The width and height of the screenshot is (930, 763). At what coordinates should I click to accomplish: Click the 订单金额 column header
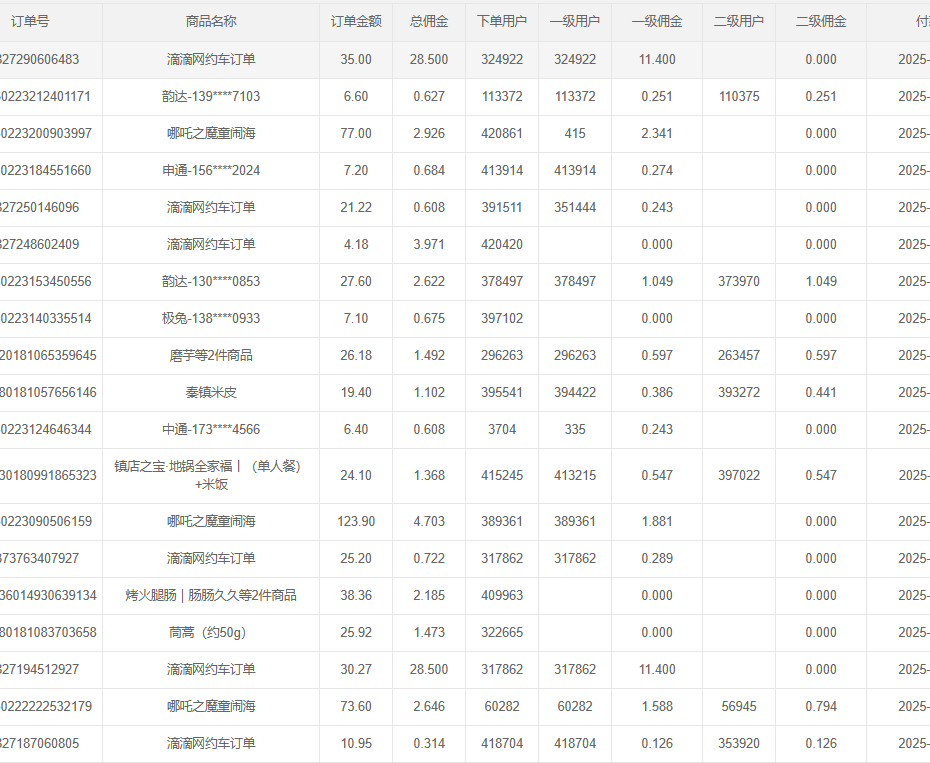pyautogui.click(x=356, y=21)
